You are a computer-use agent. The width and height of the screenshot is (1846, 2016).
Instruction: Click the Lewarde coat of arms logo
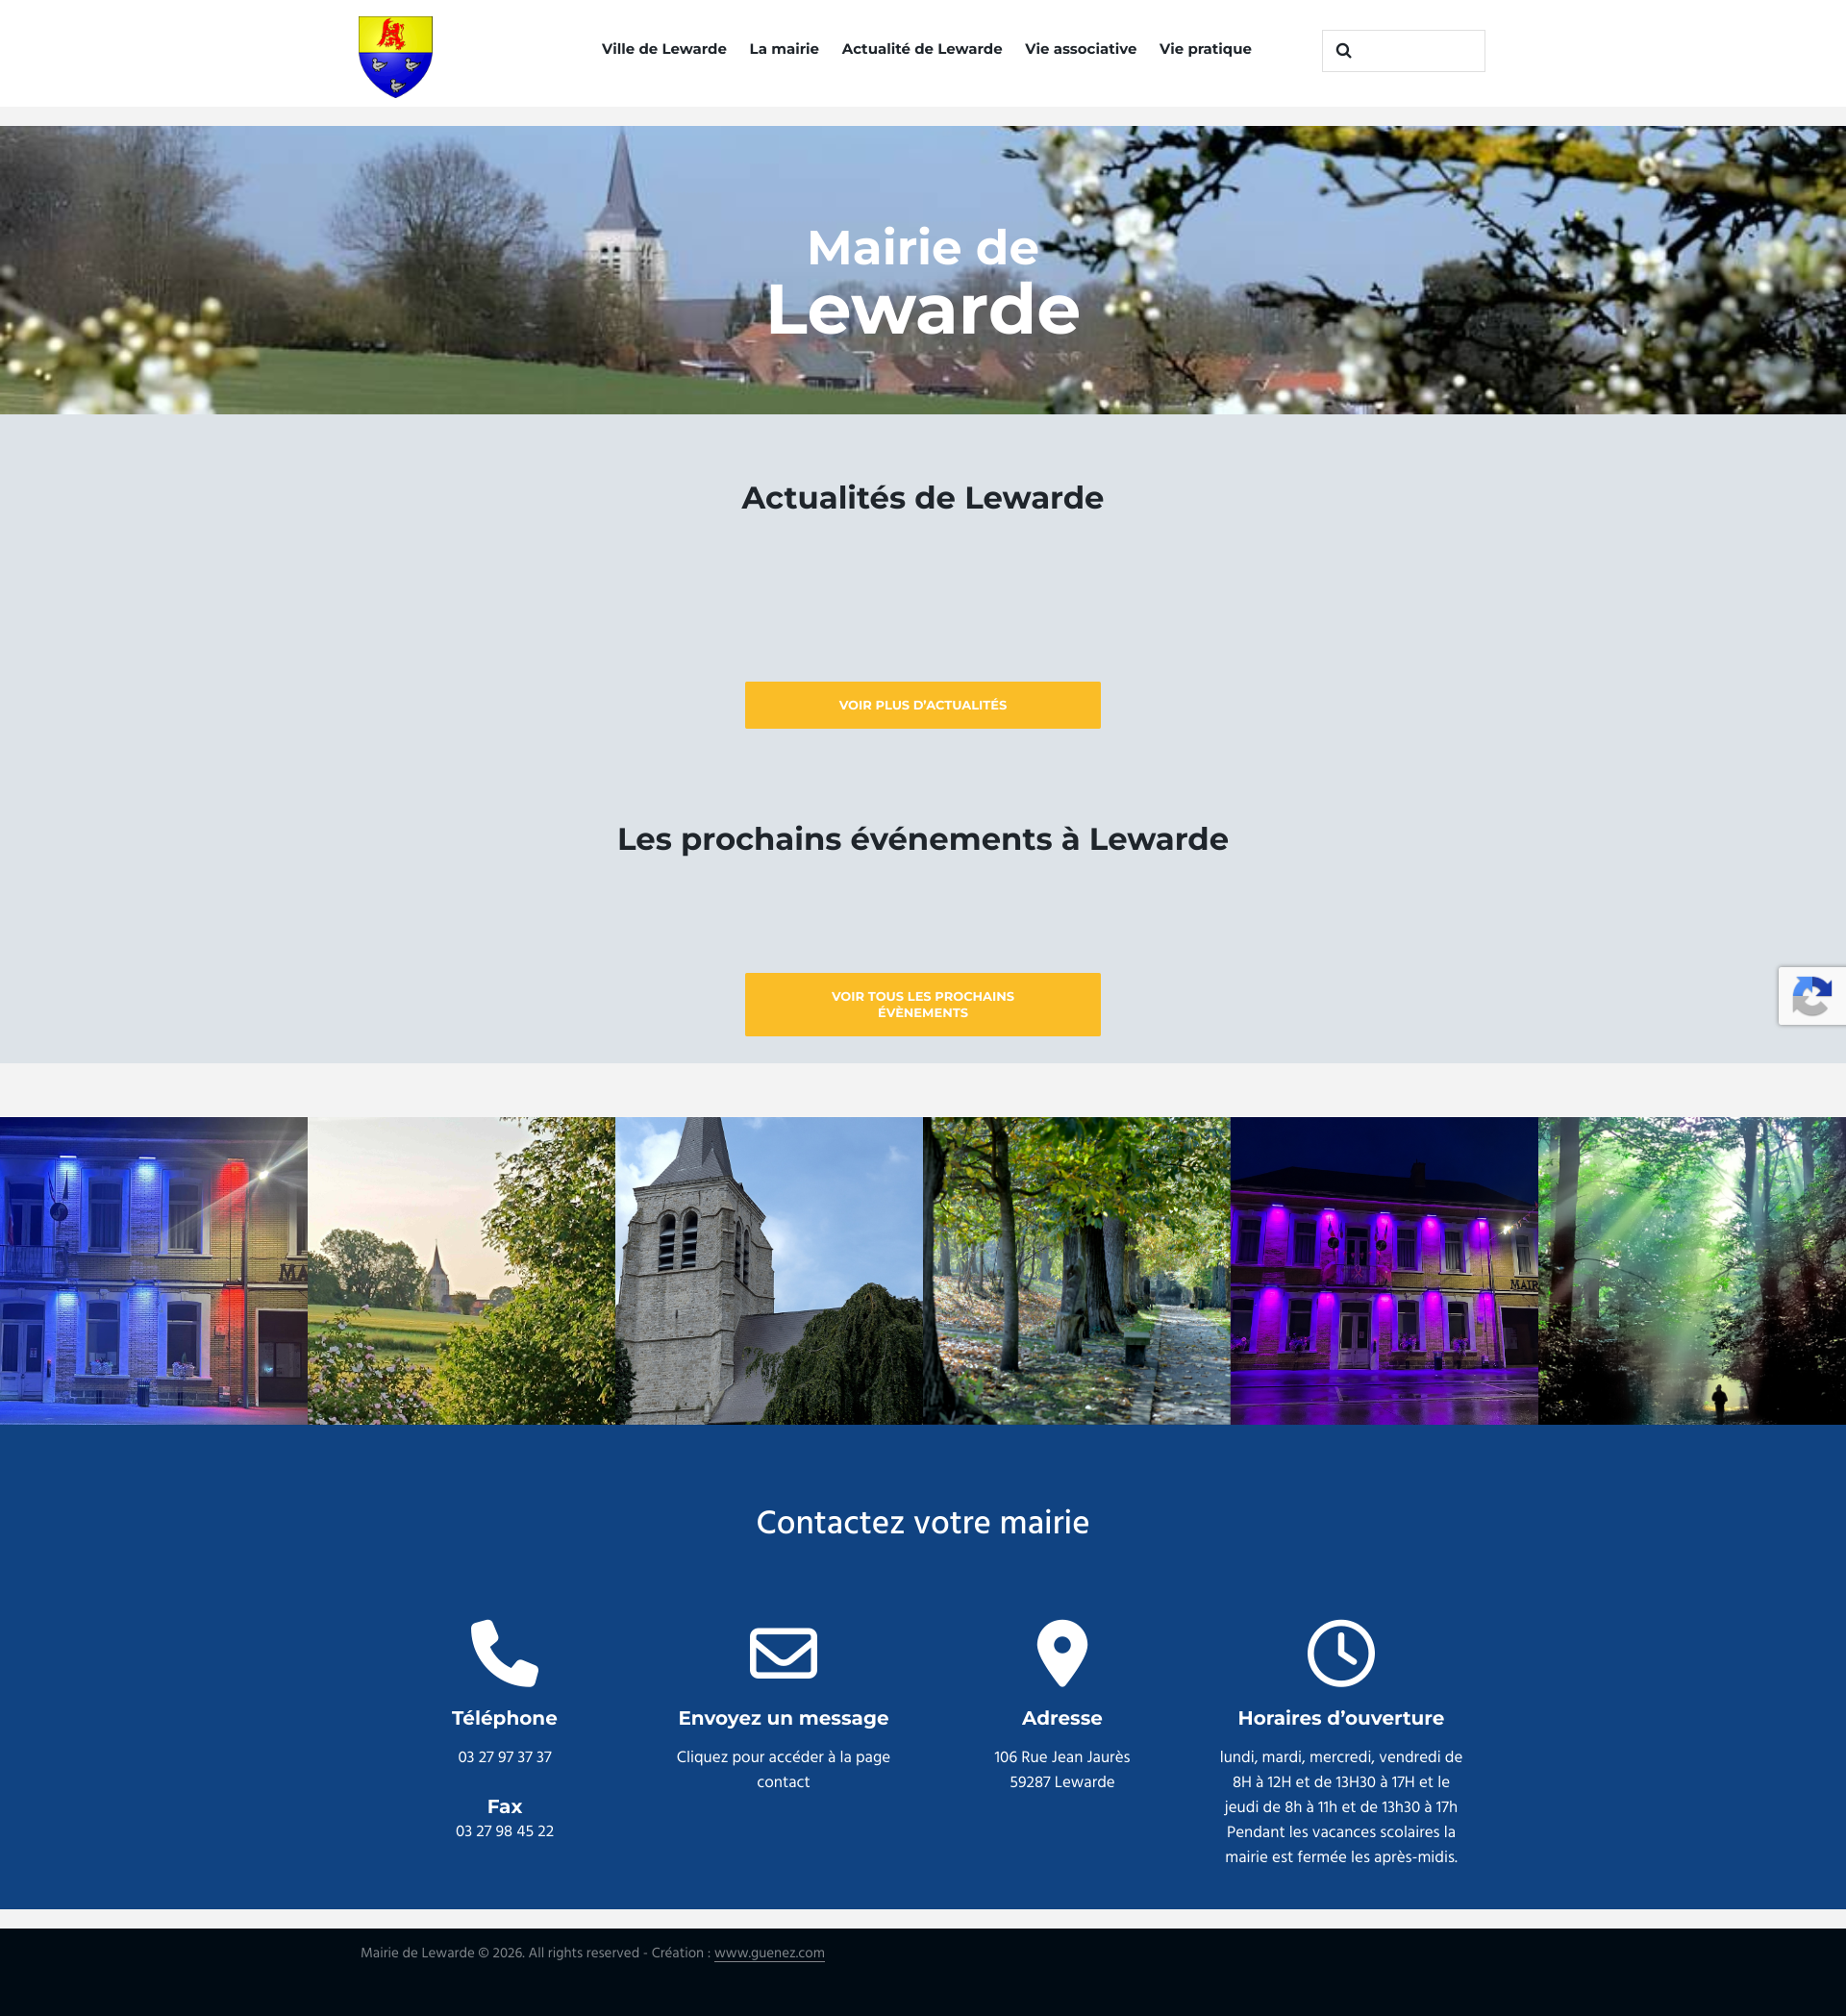click(x=395, y=56)
